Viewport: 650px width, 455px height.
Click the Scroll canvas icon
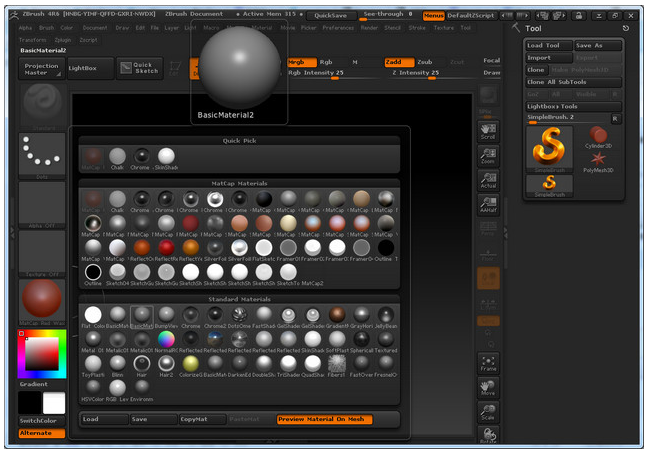pyautogui.click(x=488, y=130)
